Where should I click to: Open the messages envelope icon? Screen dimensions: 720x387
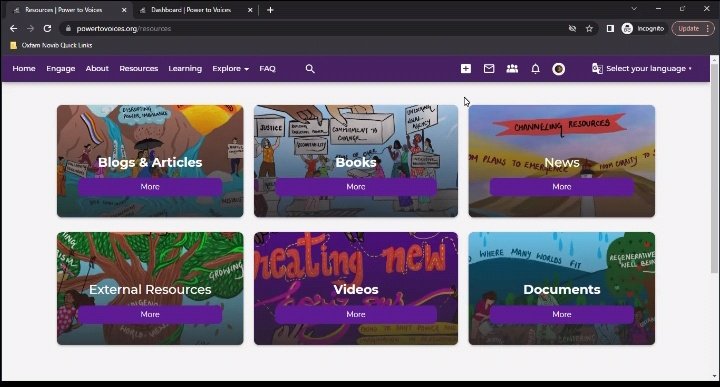[489, 69]
